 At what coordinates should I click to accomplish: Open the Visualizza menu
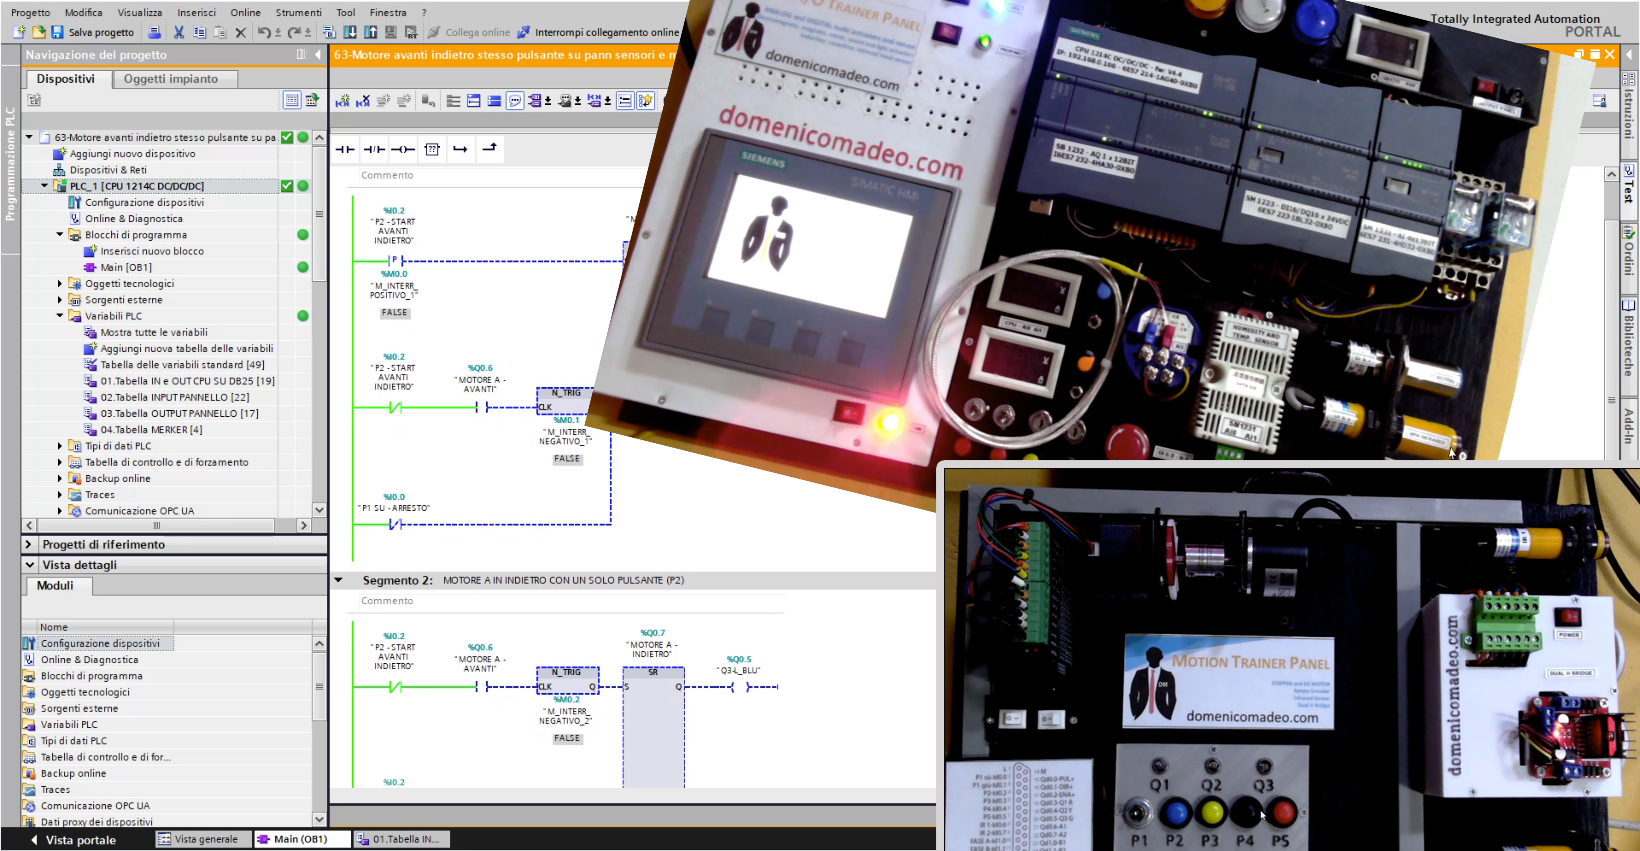coord(140,13)
